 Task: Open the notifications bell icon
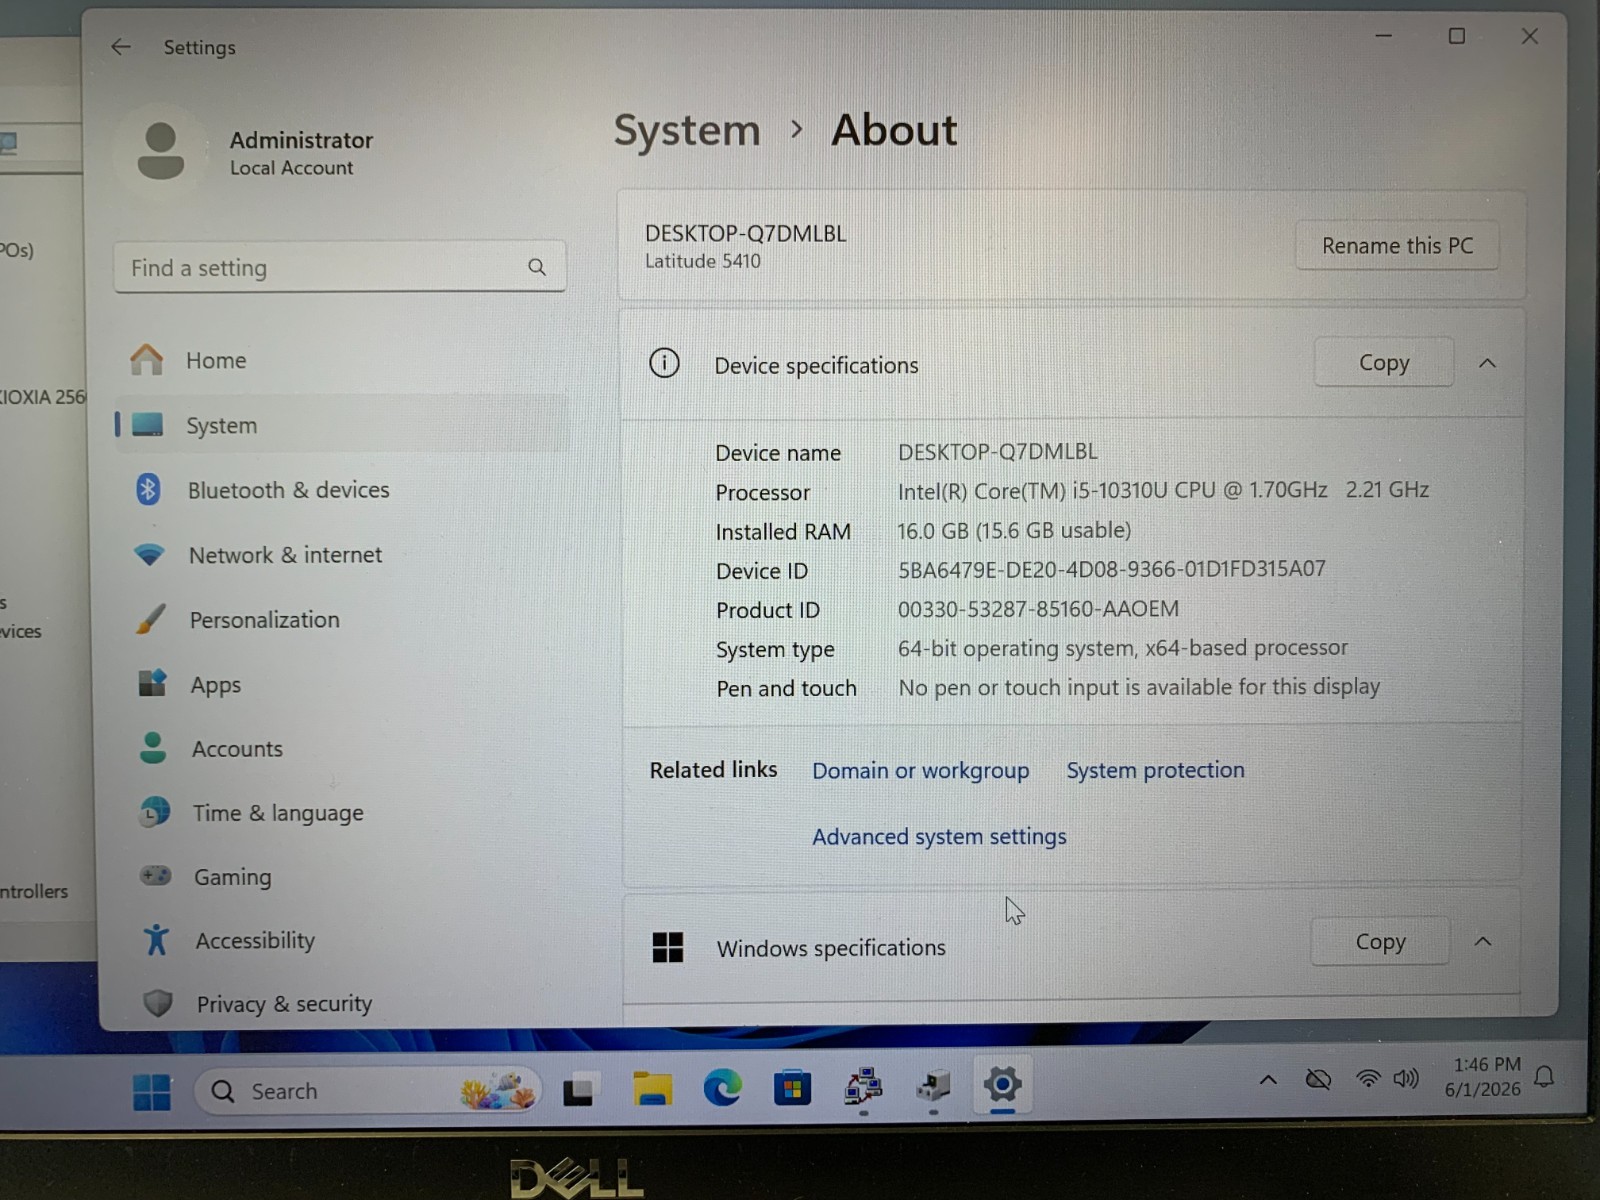1545,1076
